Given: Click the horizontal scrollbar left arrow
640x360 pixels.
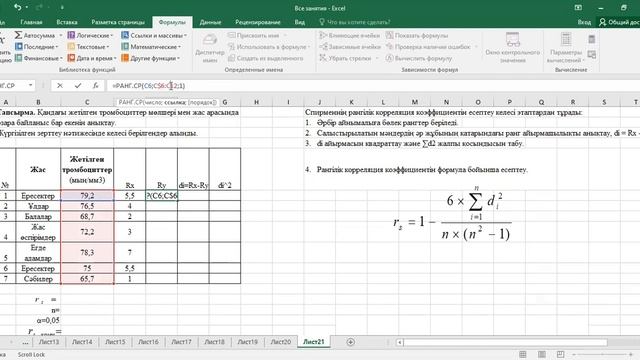Looking at the screenshot, I should [x=400, y=342].
